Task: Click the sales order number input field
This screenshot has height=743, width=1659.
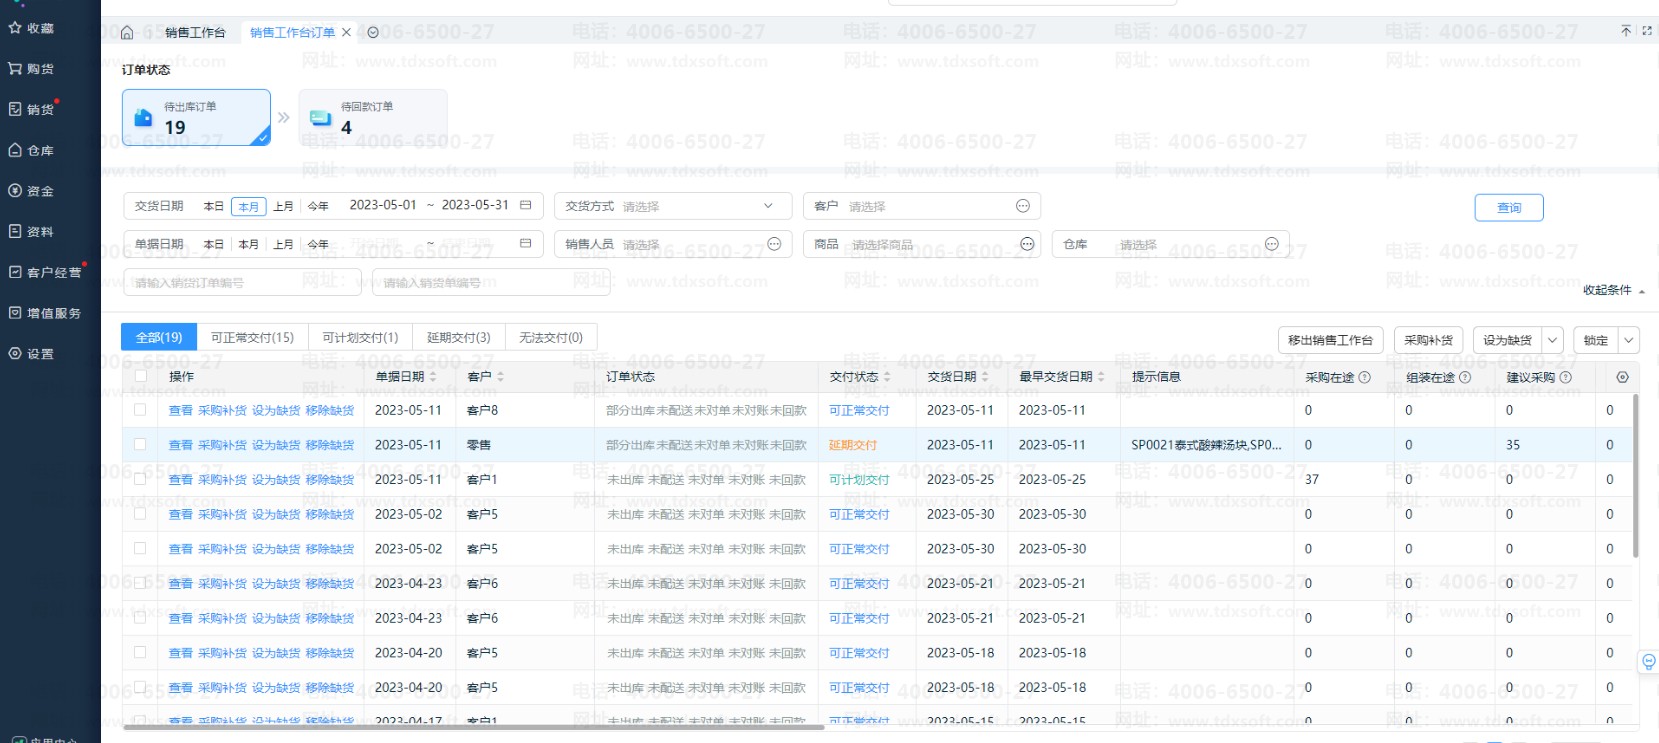Action: pos(242,283)
